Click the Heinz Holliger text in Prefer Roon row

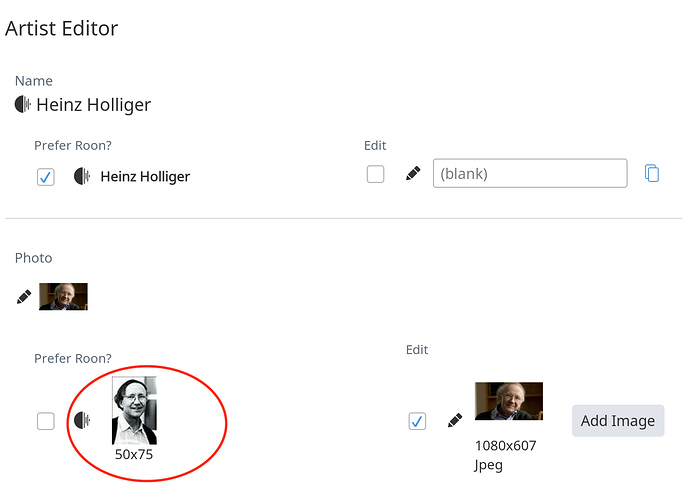coord(145,177)
